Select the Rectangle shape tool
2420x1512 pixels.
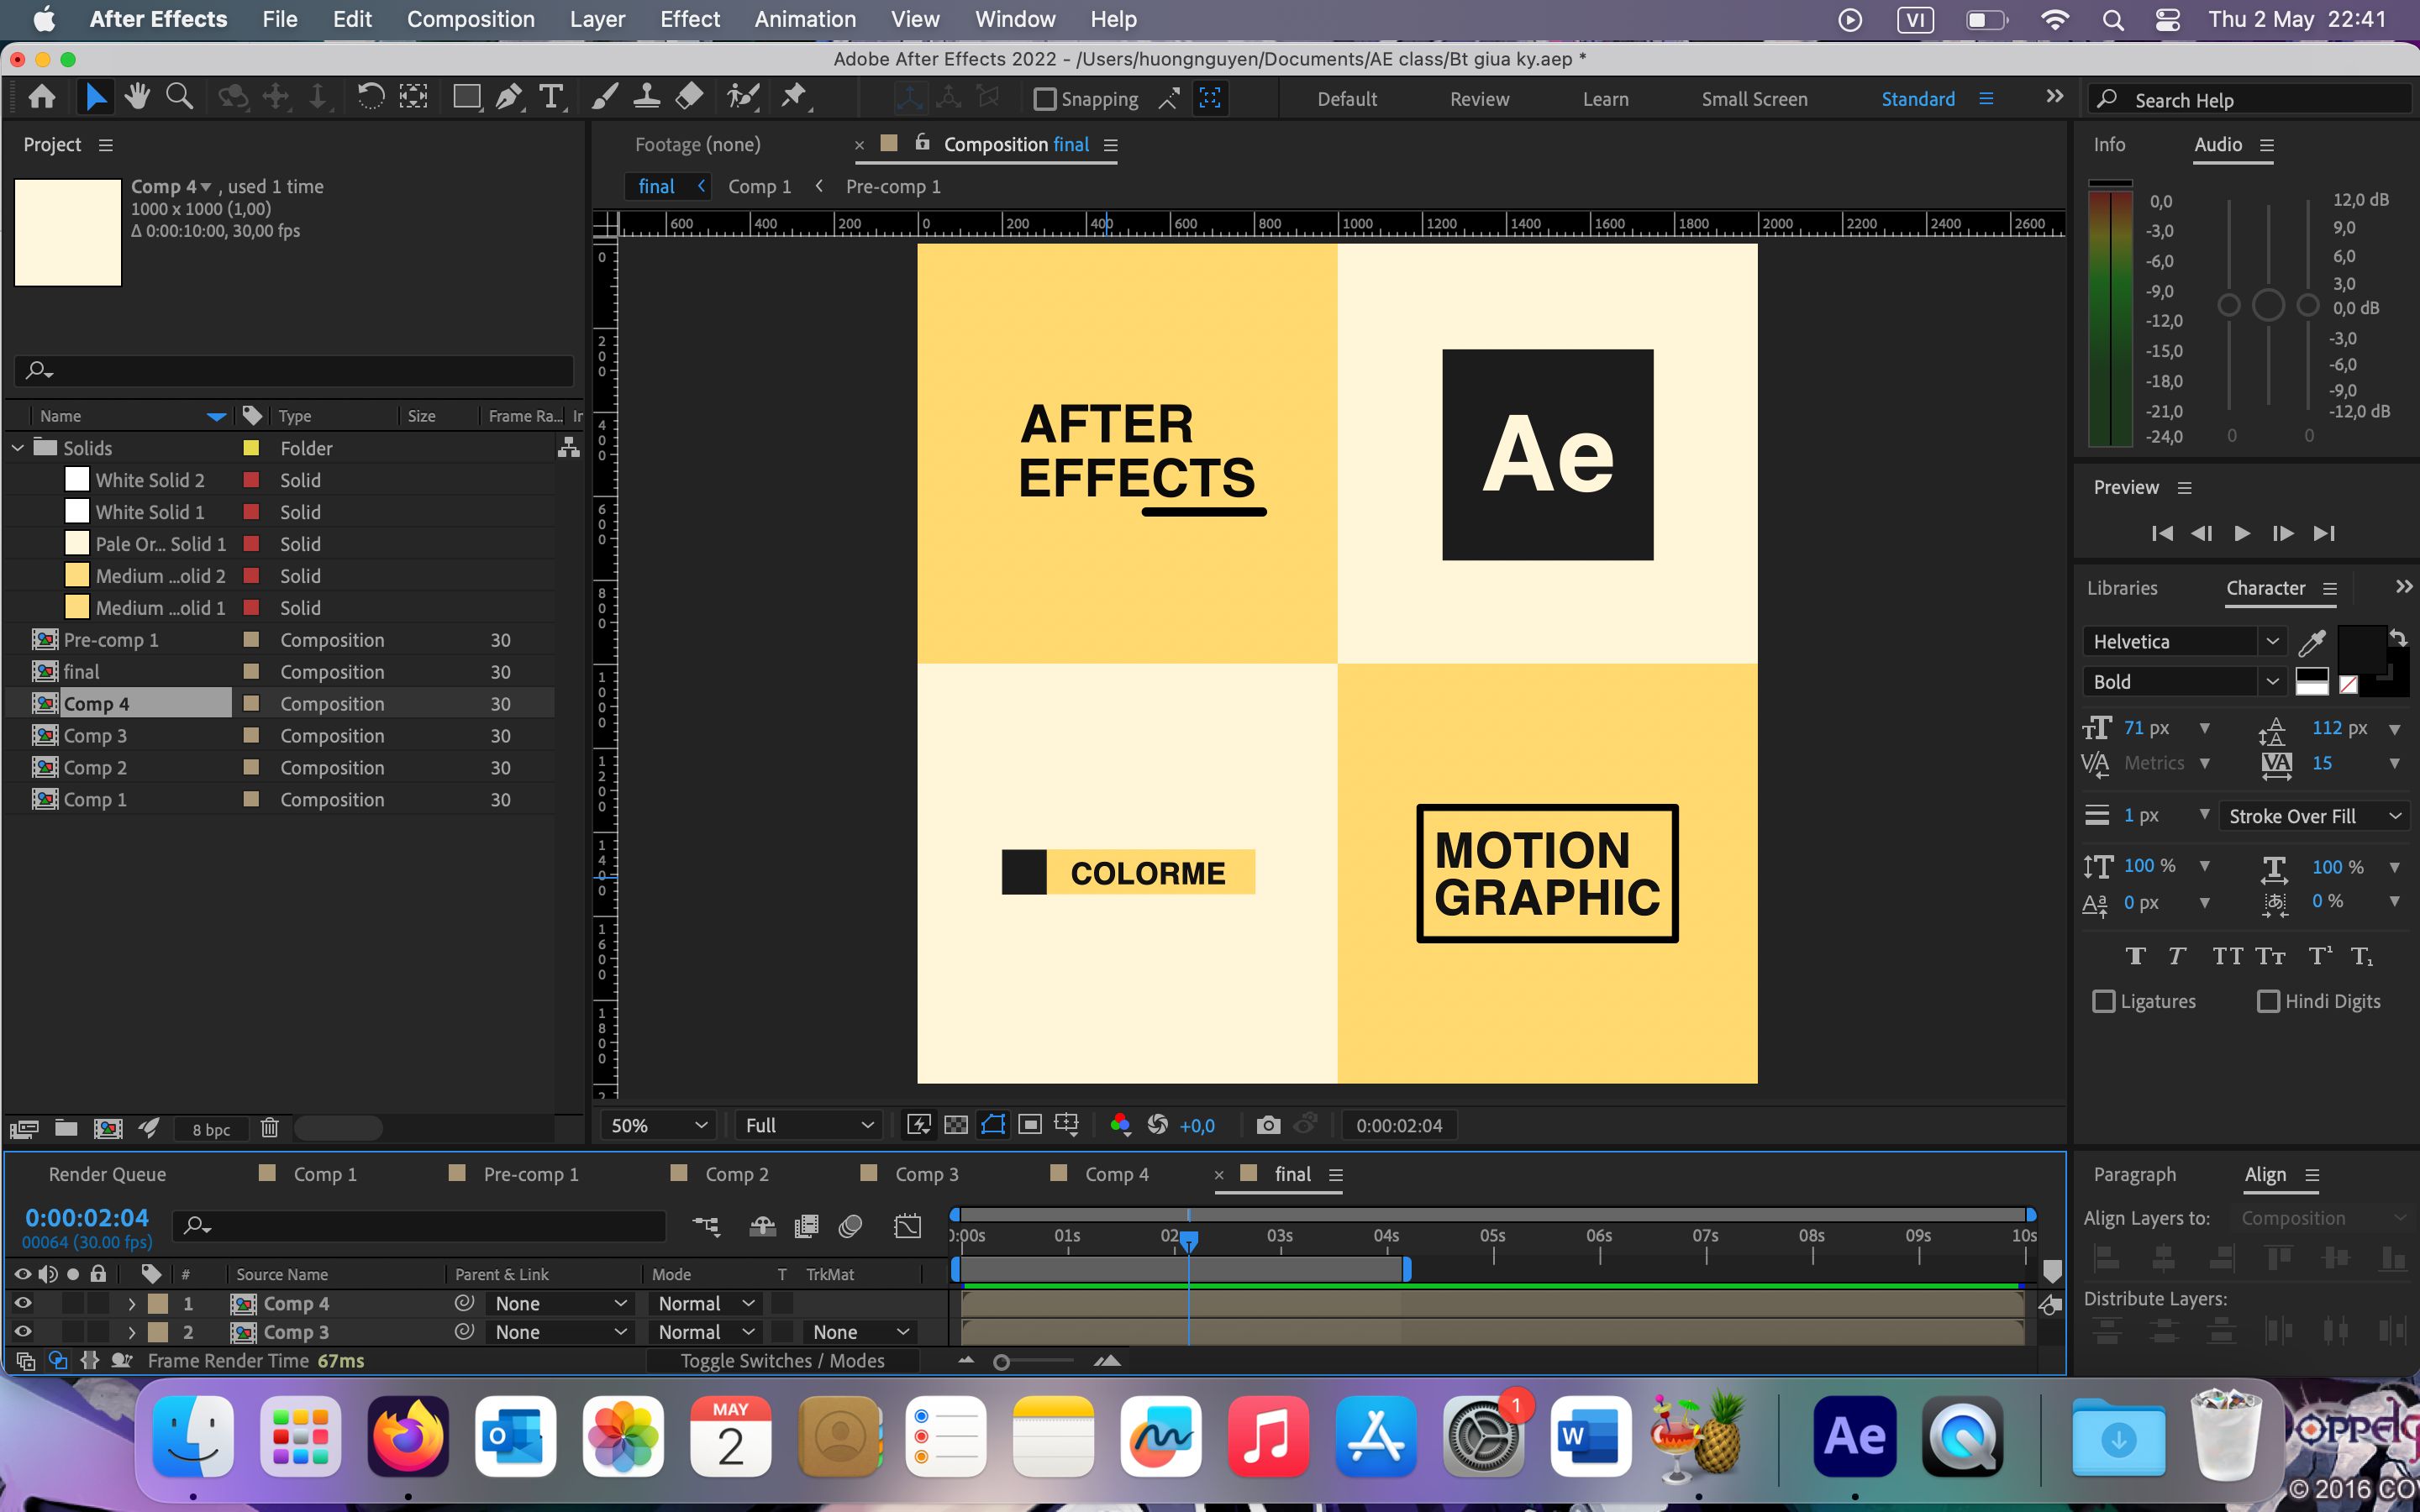[466, 97]
